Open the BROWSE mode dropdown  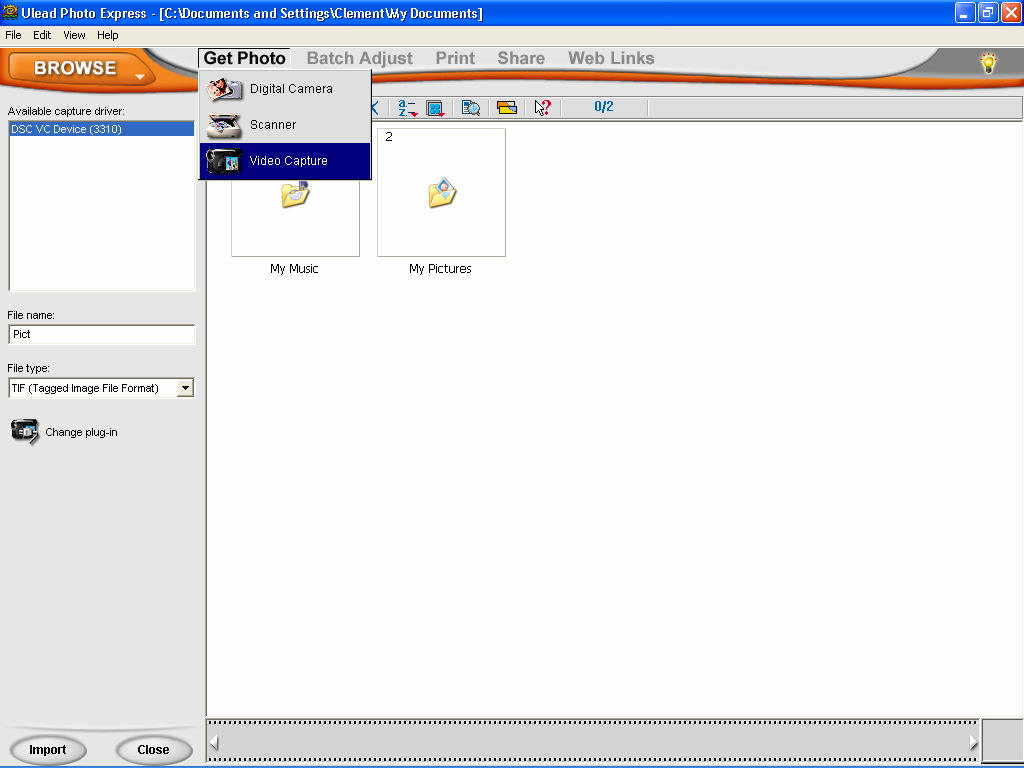tap(81, 68)
